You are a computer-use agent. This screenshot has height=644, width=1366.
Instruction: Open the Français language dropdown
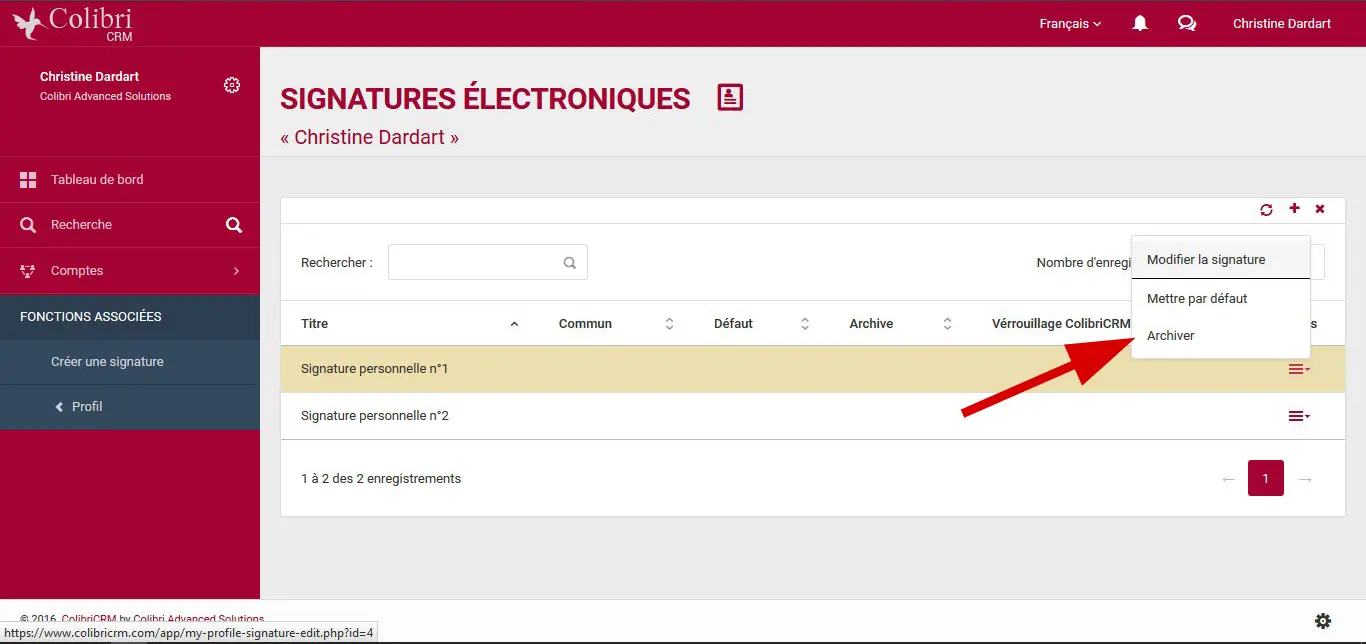coord(1070,23)
